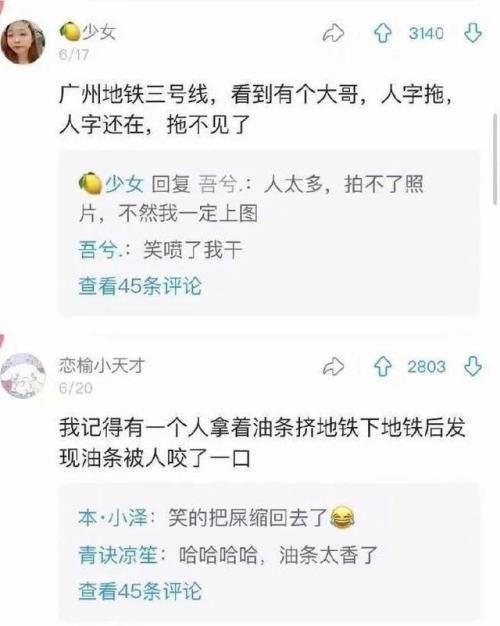Open 少女 name inside nested reply

pyautogui.click(x=124, y=184)
